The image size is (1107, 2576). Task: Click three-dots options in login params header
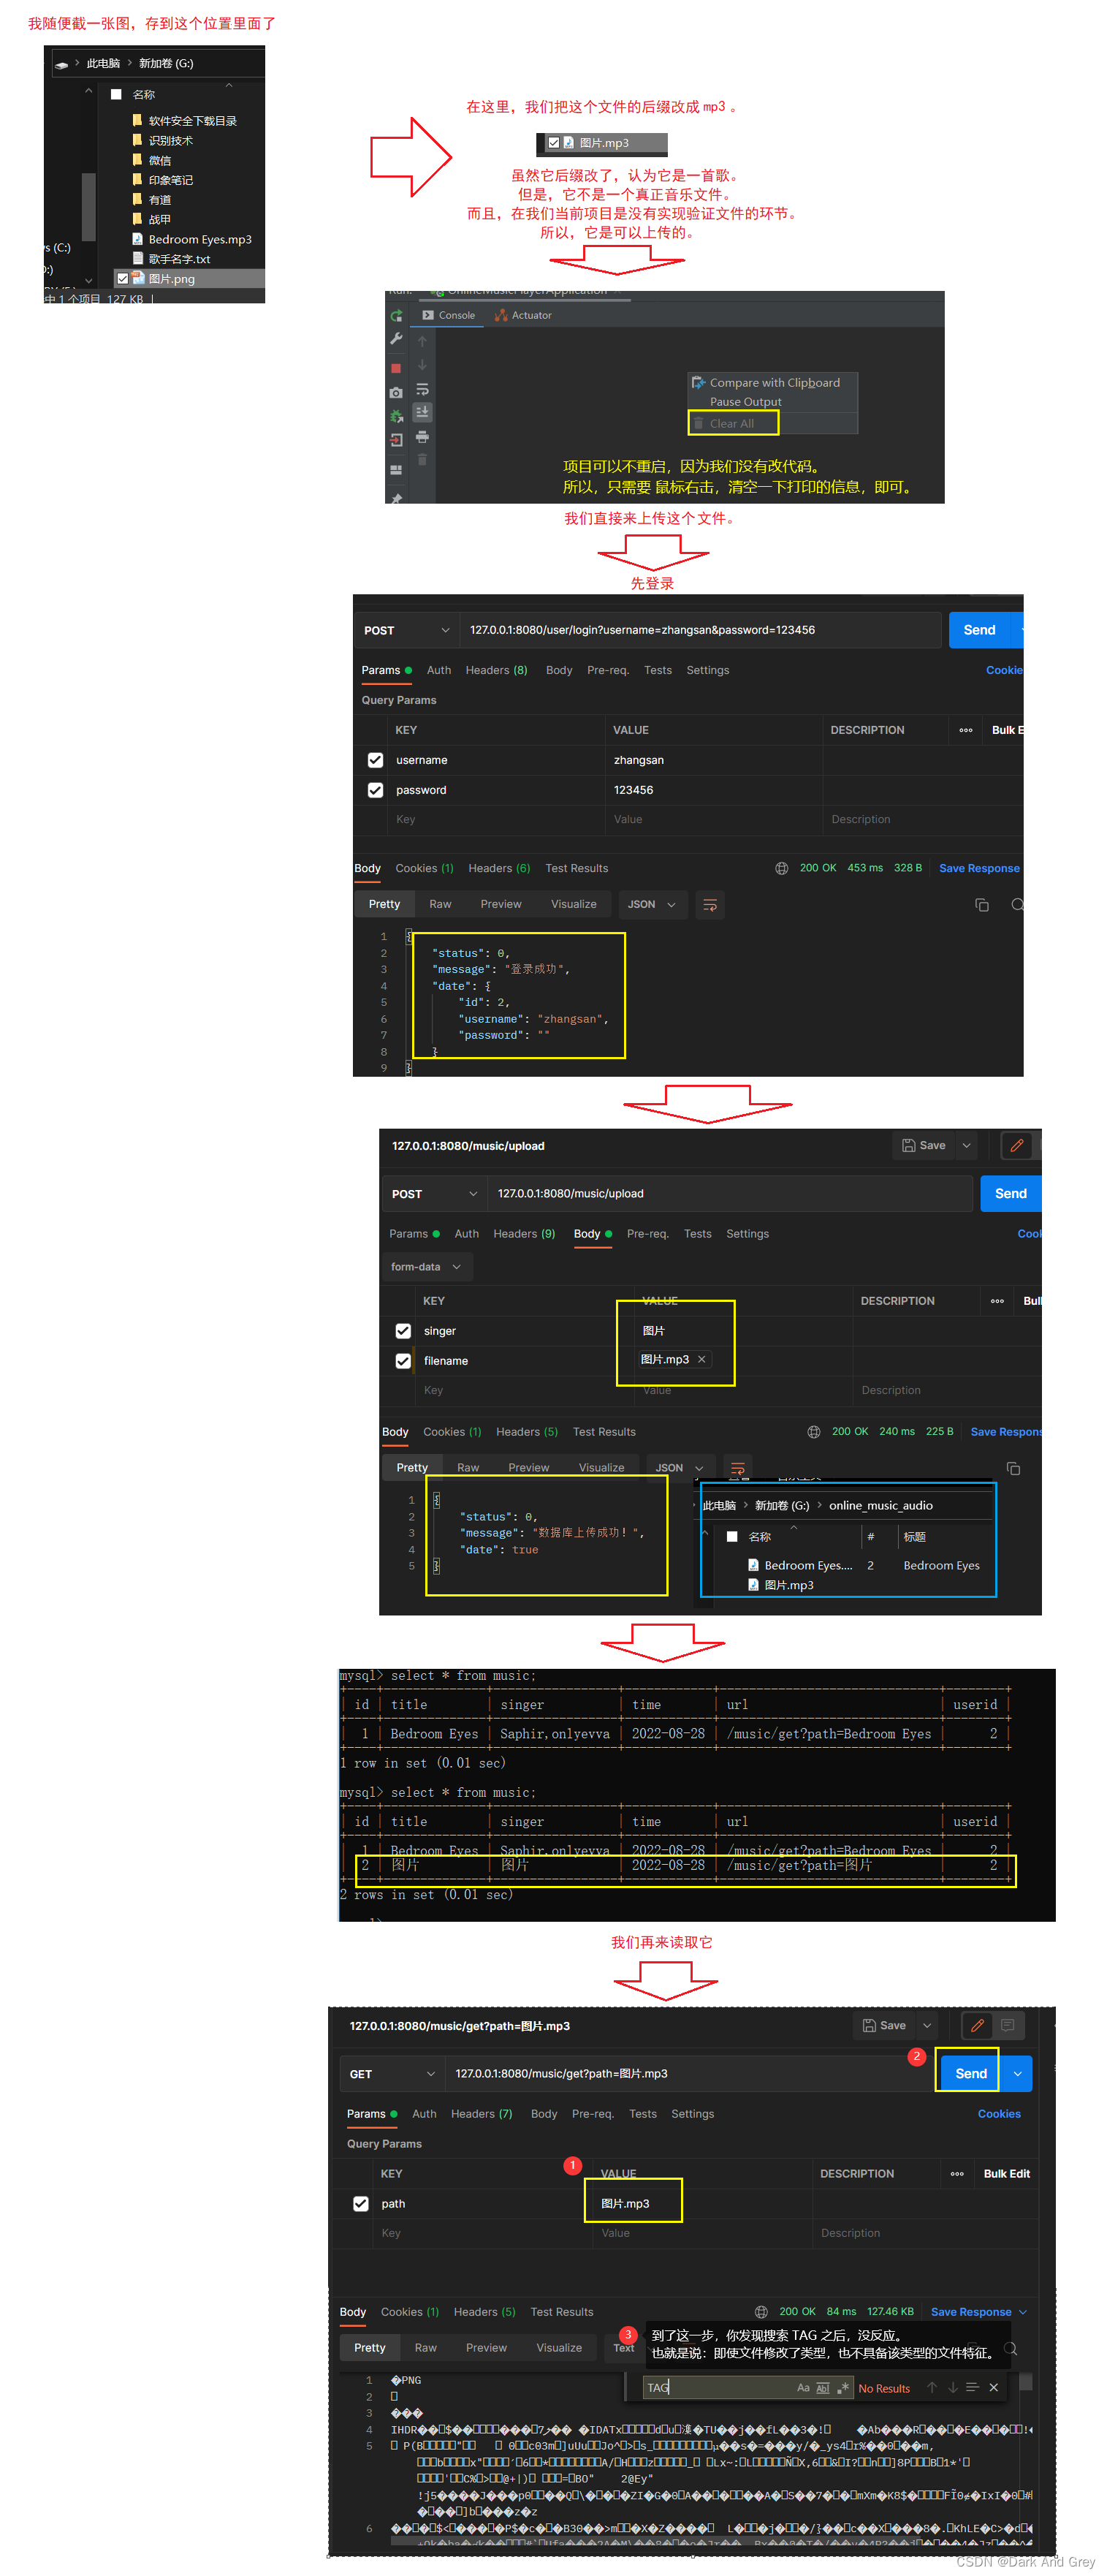pyautogui.click(x=966, y=731)
